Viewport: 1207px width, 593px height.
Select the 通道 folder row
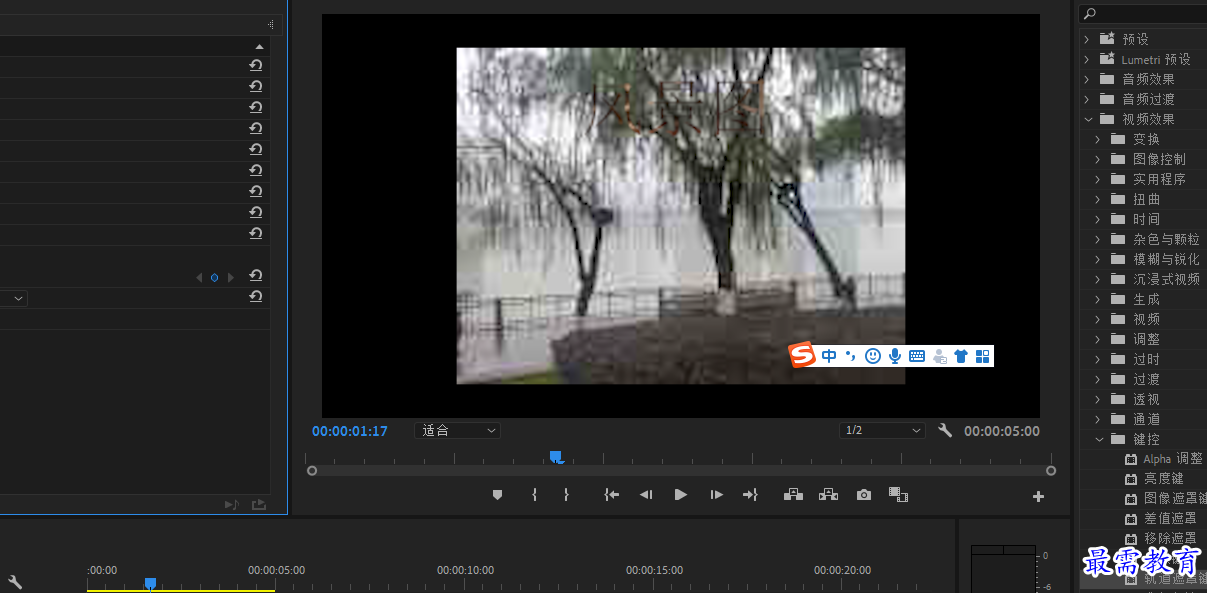point(1143,419)
